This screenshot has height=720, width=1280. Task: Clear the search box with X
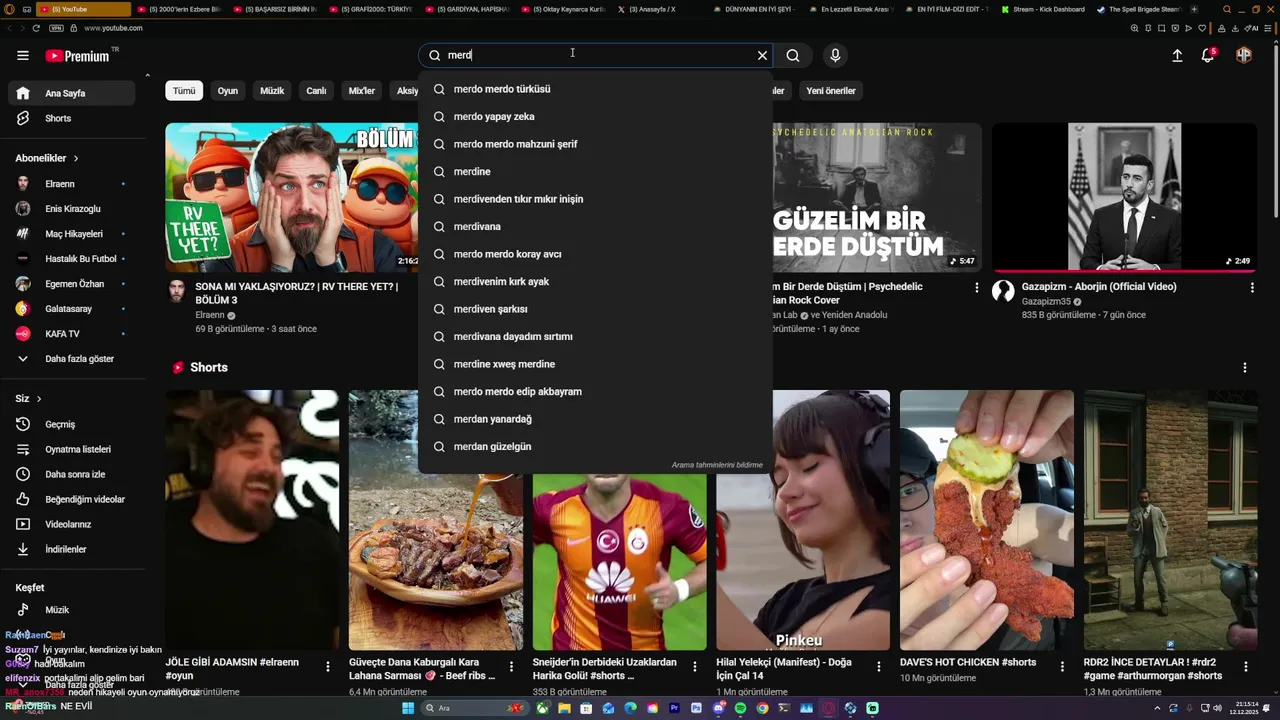pyautogui.click(x=762, y=56)
